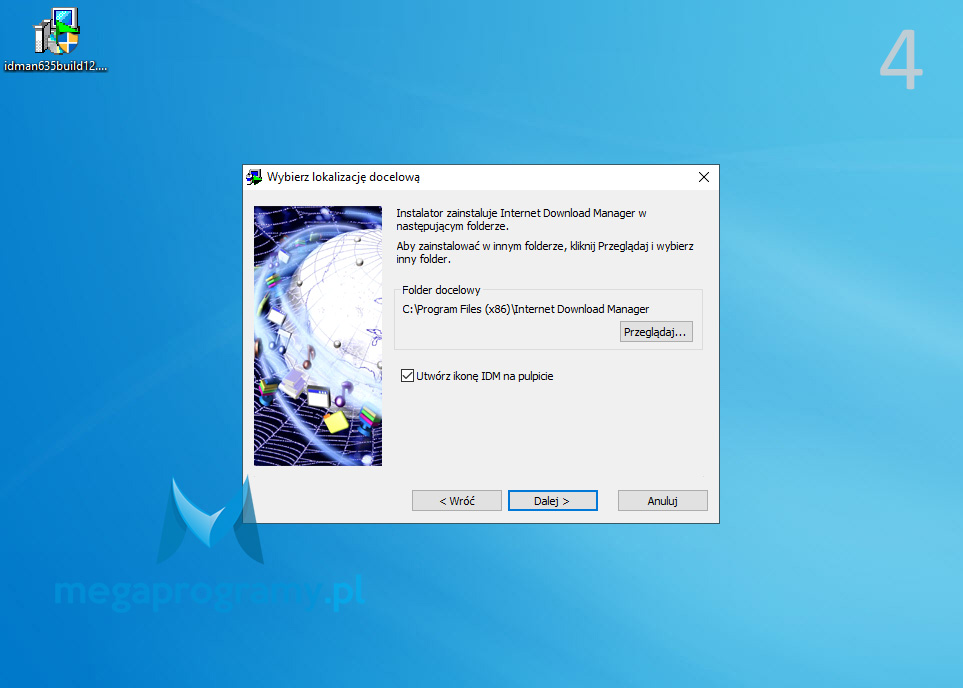Go back with the '< Wróć' button
Image resolution: width=963 pixels, height=688 pixels.
click(x=457, y=501)
